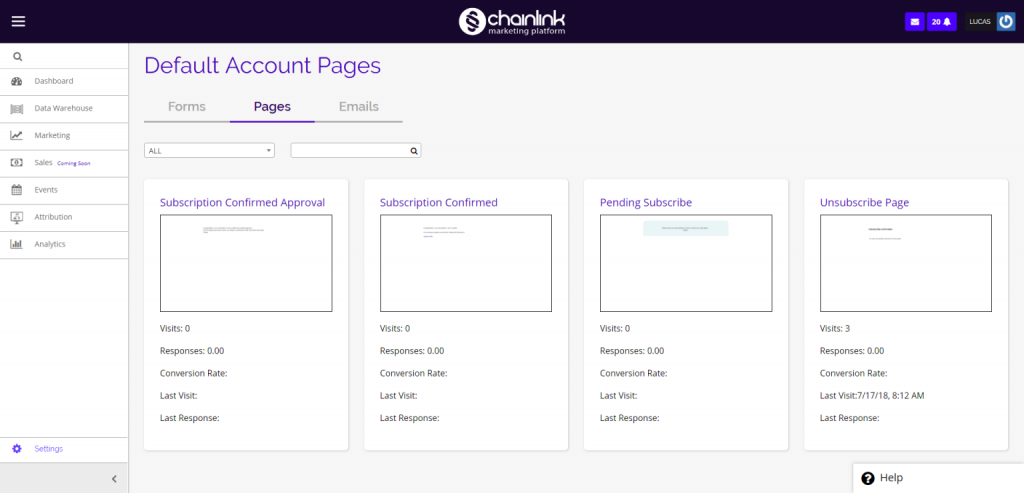Click the search magnifier in filter box
This screenshot has width=1024, height=493.
pos(413,151)
